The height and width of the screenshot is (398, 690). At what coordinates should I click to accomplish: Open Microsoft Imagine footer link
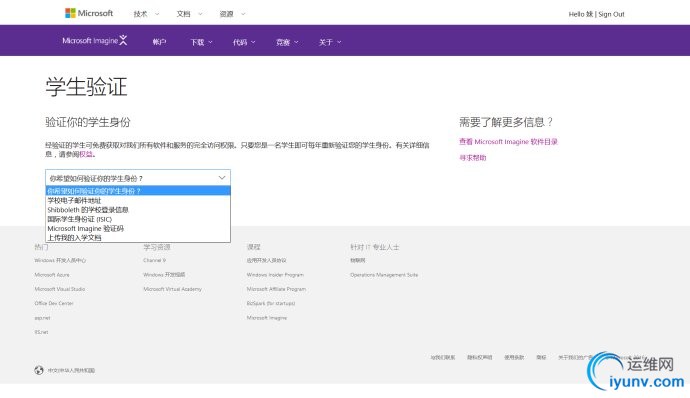pyautogui.click(x=267, y=317)
